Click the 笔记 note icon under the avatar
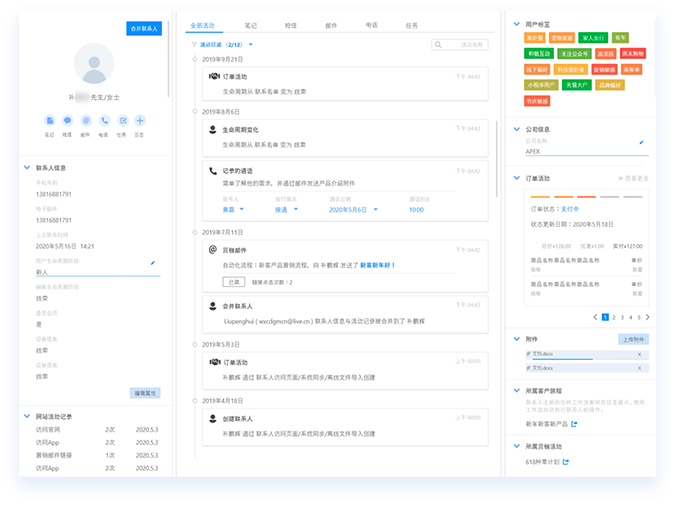Viewport: 676px width, 505px height. click(x=50, y=121)
